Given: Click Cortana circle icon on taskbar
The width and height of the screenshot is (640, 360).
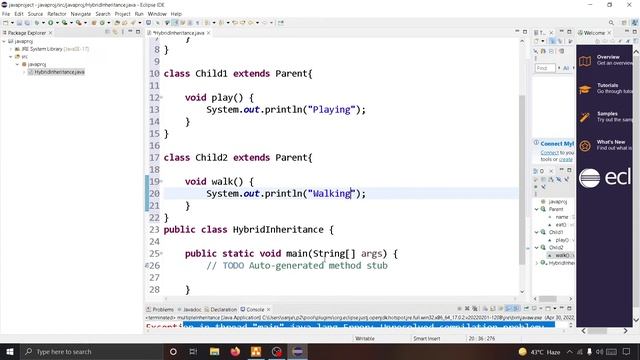Looking at the screenshot, I should point(173,351).
